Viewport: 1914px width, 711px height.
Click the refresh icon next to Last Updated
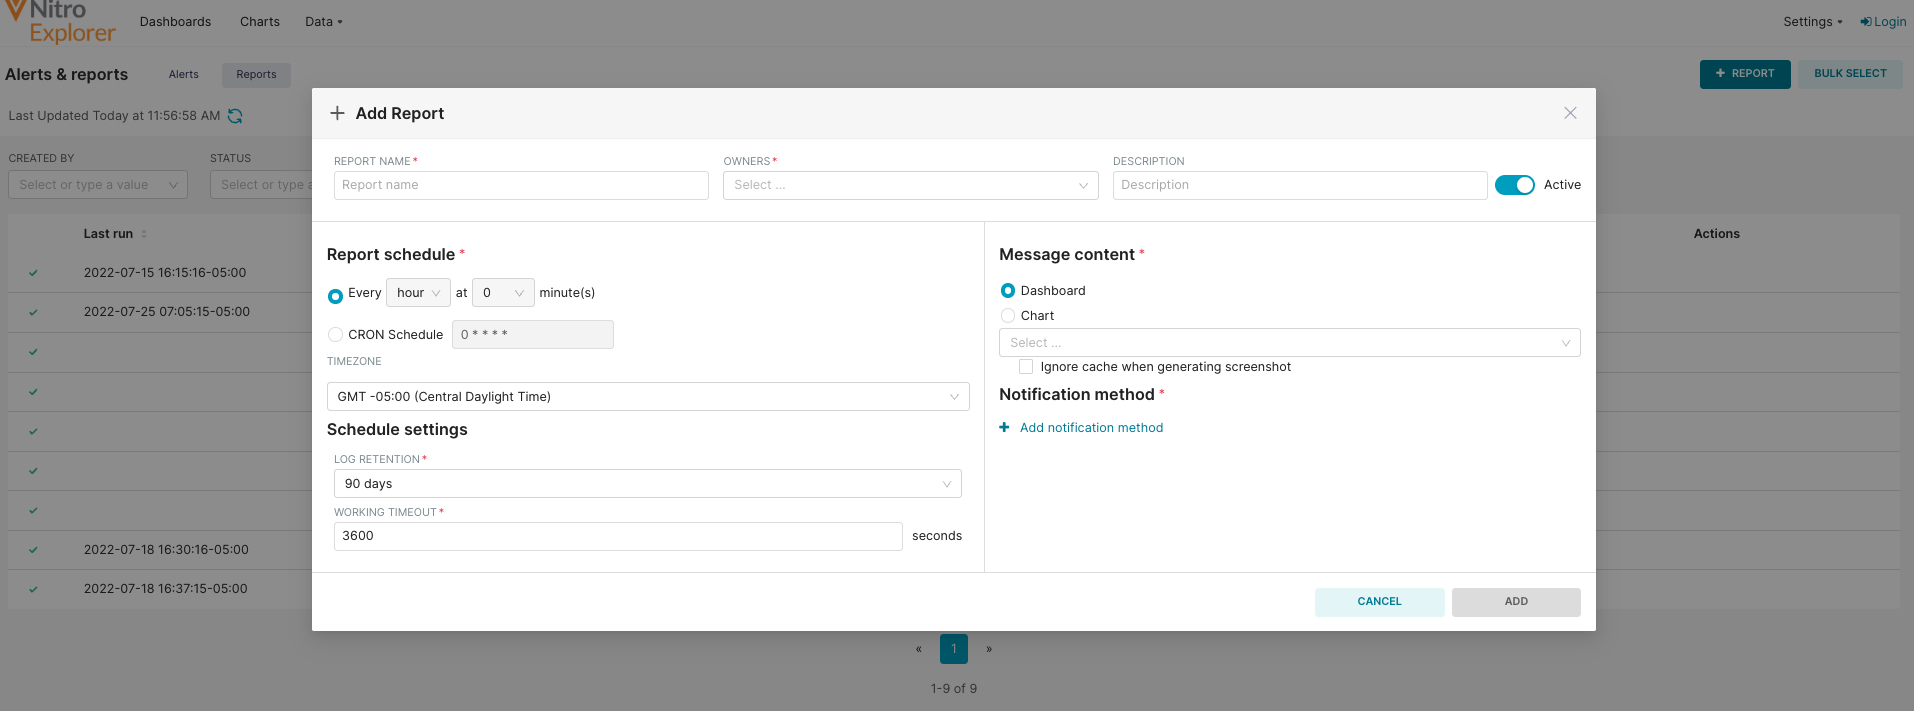(235, 116)
